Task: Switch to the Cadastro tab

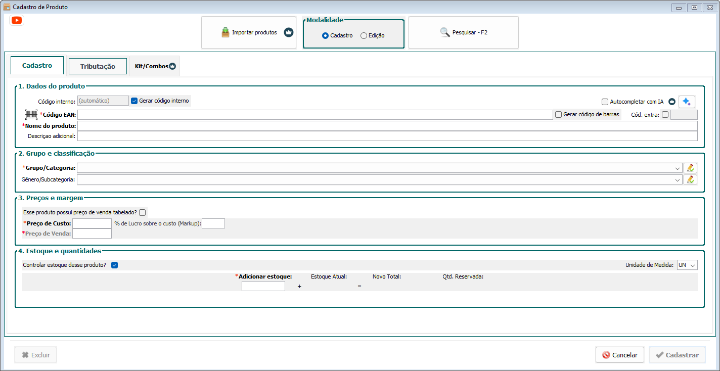Action: [x=37, y=66]
